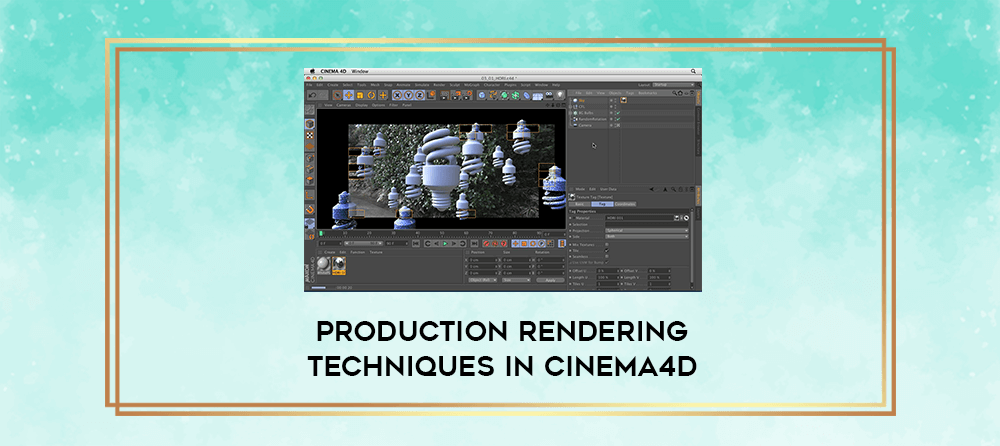Open viewport Cameras menu
1000x446 pixels.
344,104
